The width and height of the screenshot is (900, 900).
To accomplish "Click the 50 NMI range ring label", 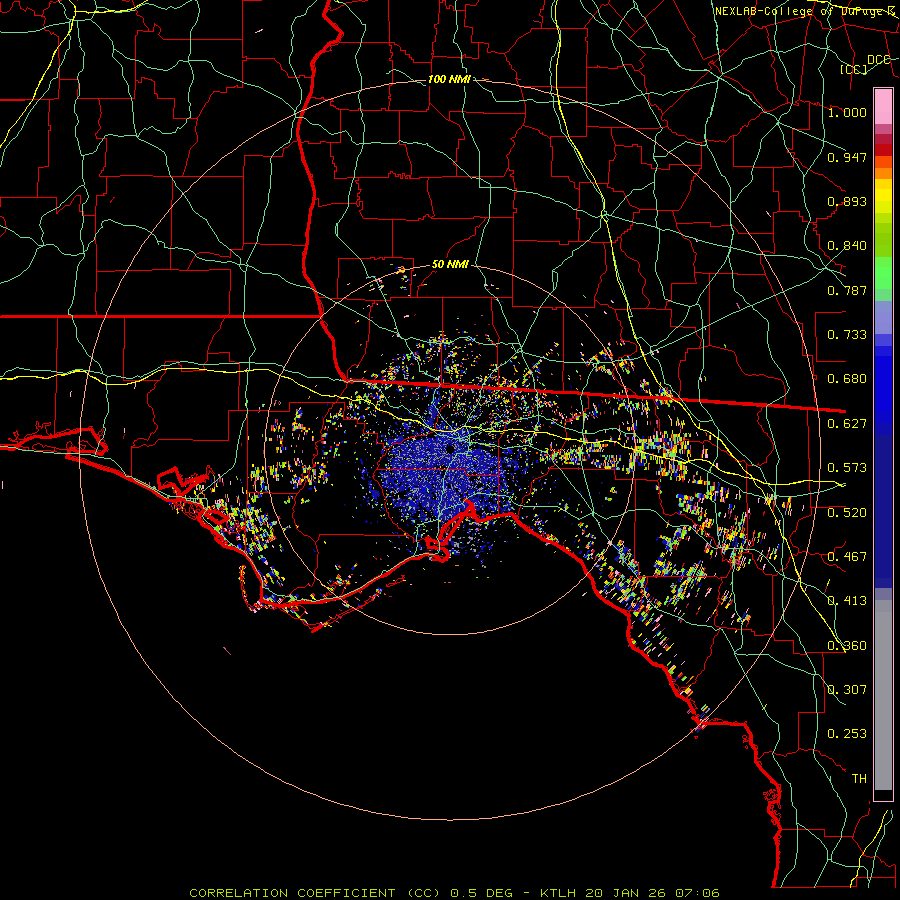I will 451,265.
